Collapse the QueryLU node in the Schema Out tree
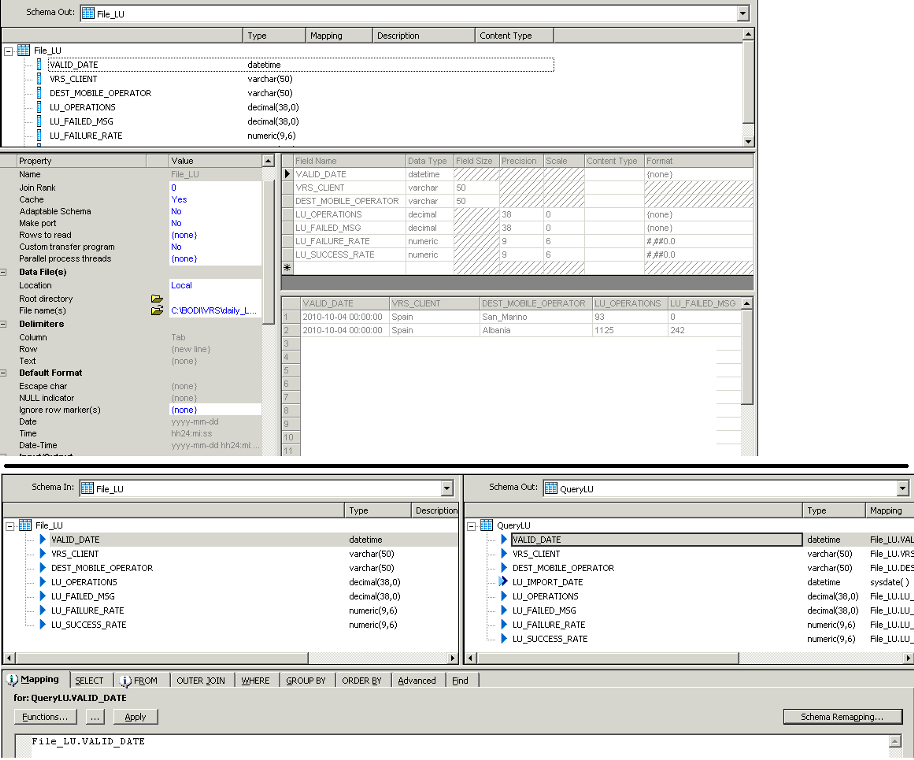 [472, 526]
